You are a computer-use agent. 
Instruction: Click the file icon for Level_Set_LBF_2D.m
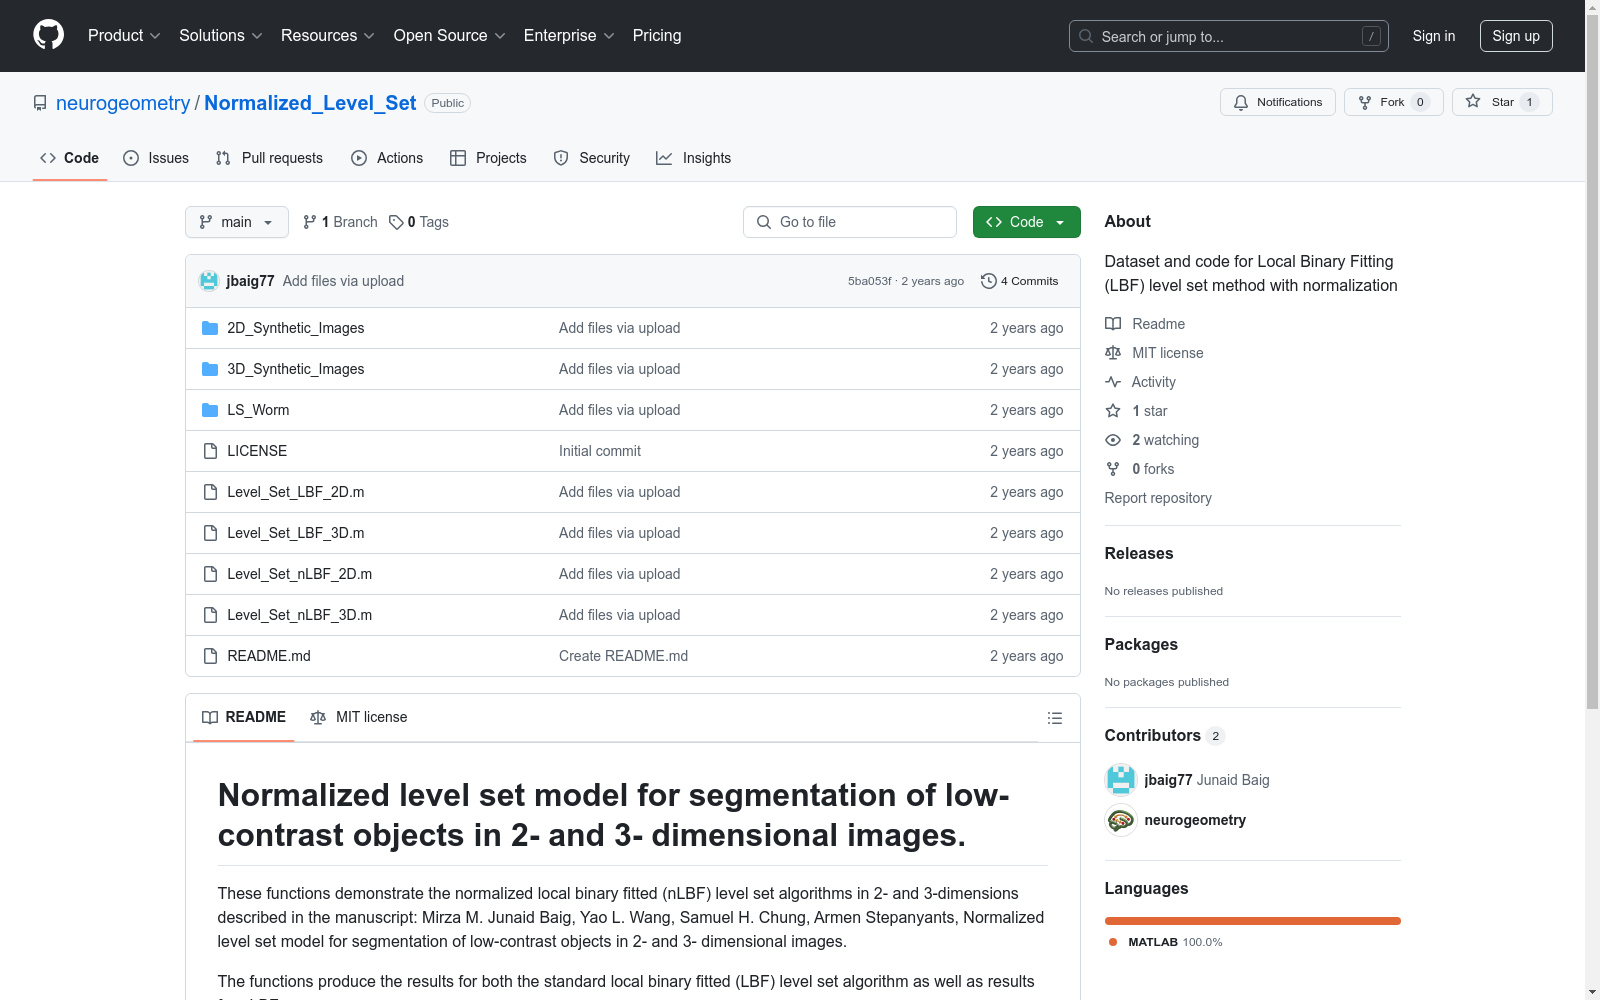(x=210, y=492)
